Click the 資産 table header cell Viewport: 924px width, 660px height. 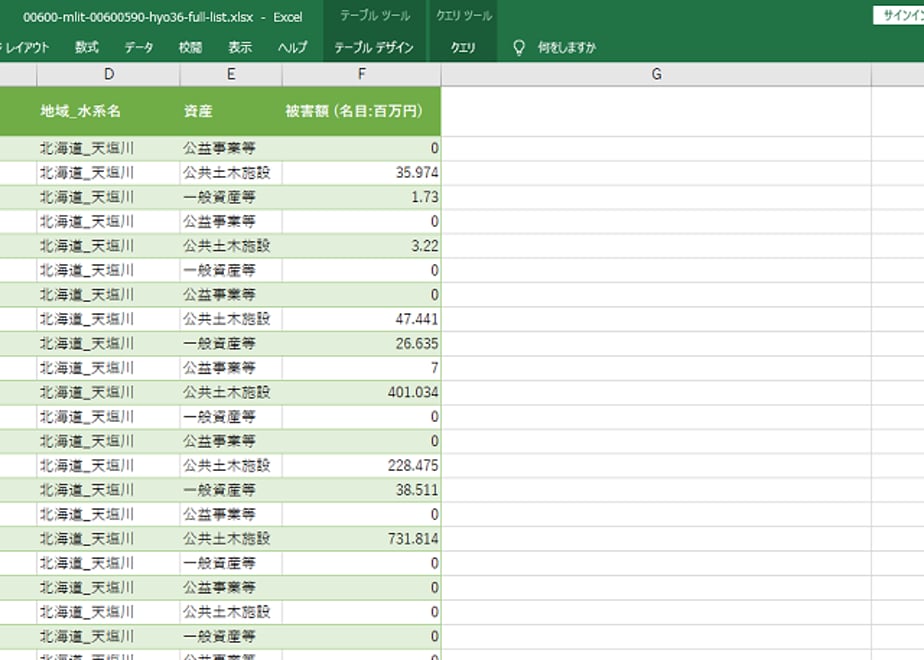231,111
